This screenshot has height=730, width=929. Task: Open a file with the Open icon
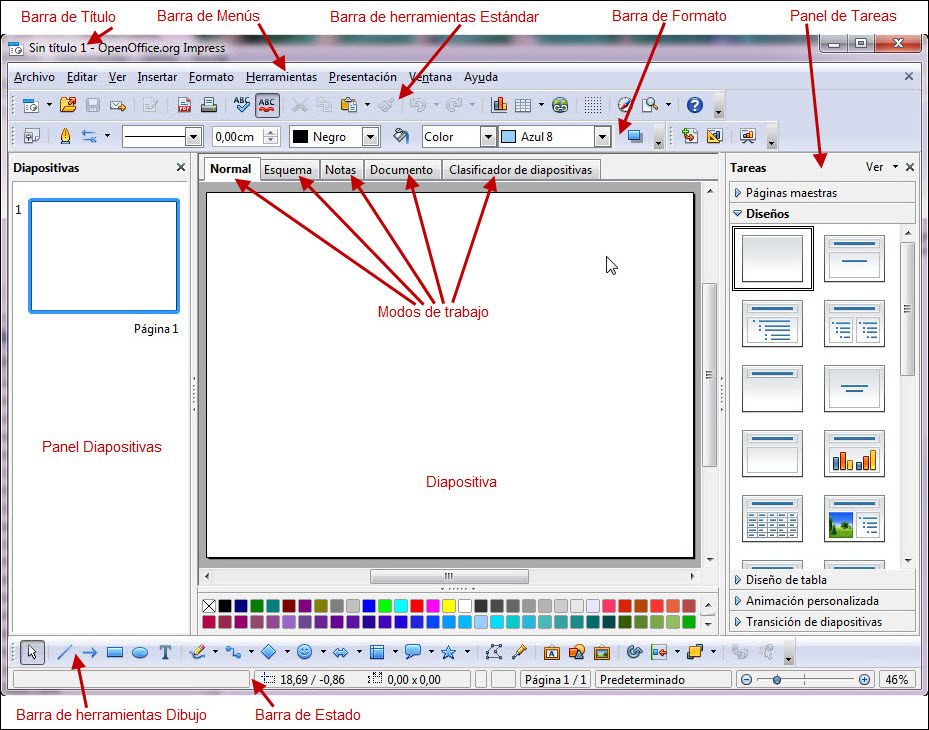coord(68,105)
